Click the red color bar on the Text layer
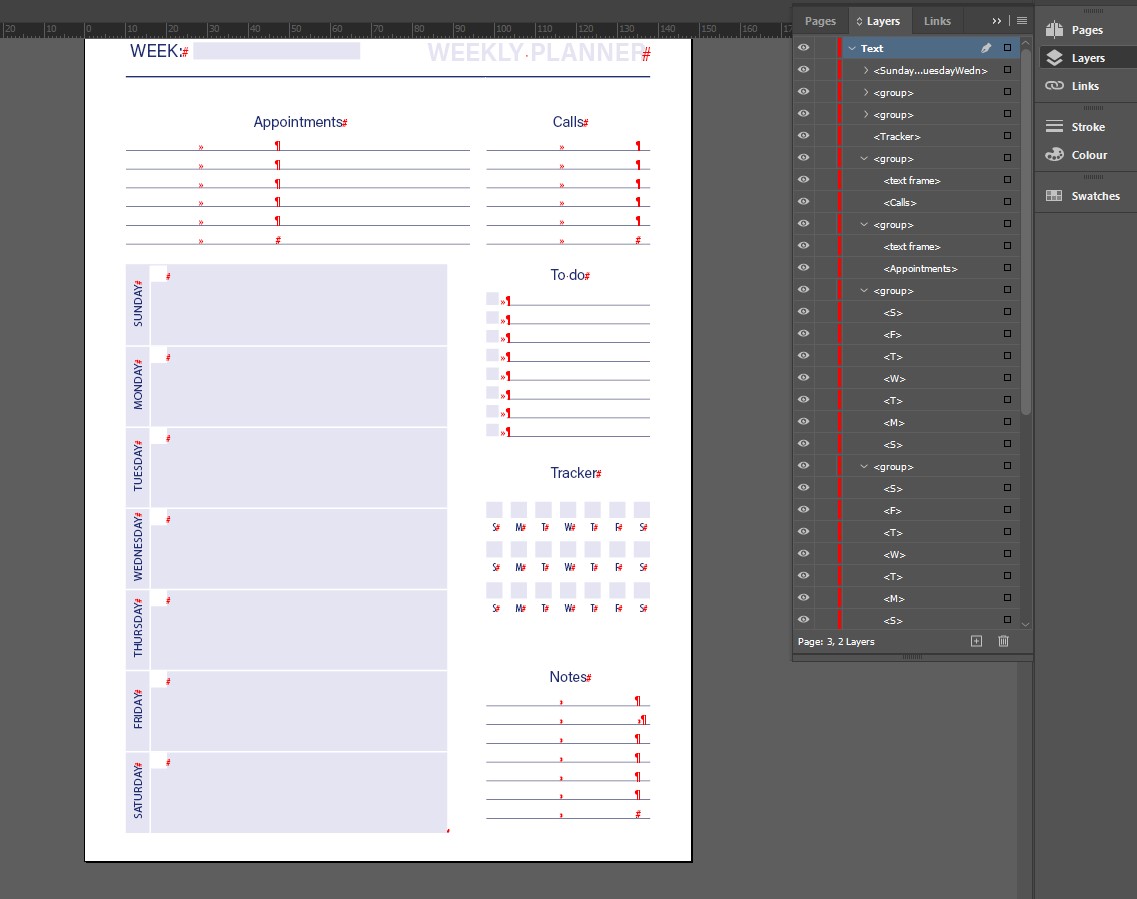Image resolution: width=1137 pixels, height=899 pixels. pyautogui.click(x=840, y=47)
